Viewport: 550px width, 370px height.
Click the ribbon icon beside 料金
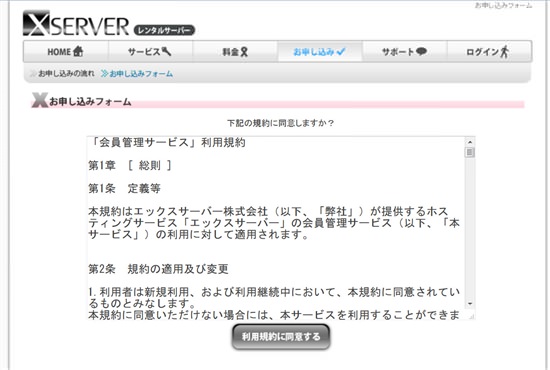tap(244, 52)
